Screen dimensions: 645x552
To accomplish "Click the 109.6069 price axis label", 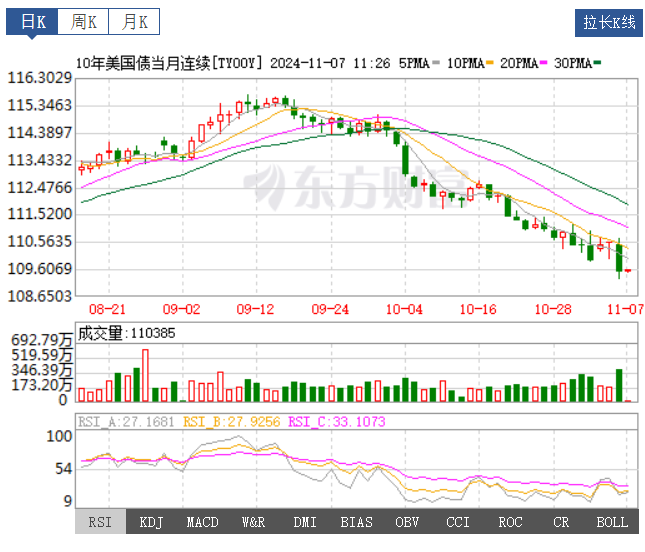I will 40,269.
